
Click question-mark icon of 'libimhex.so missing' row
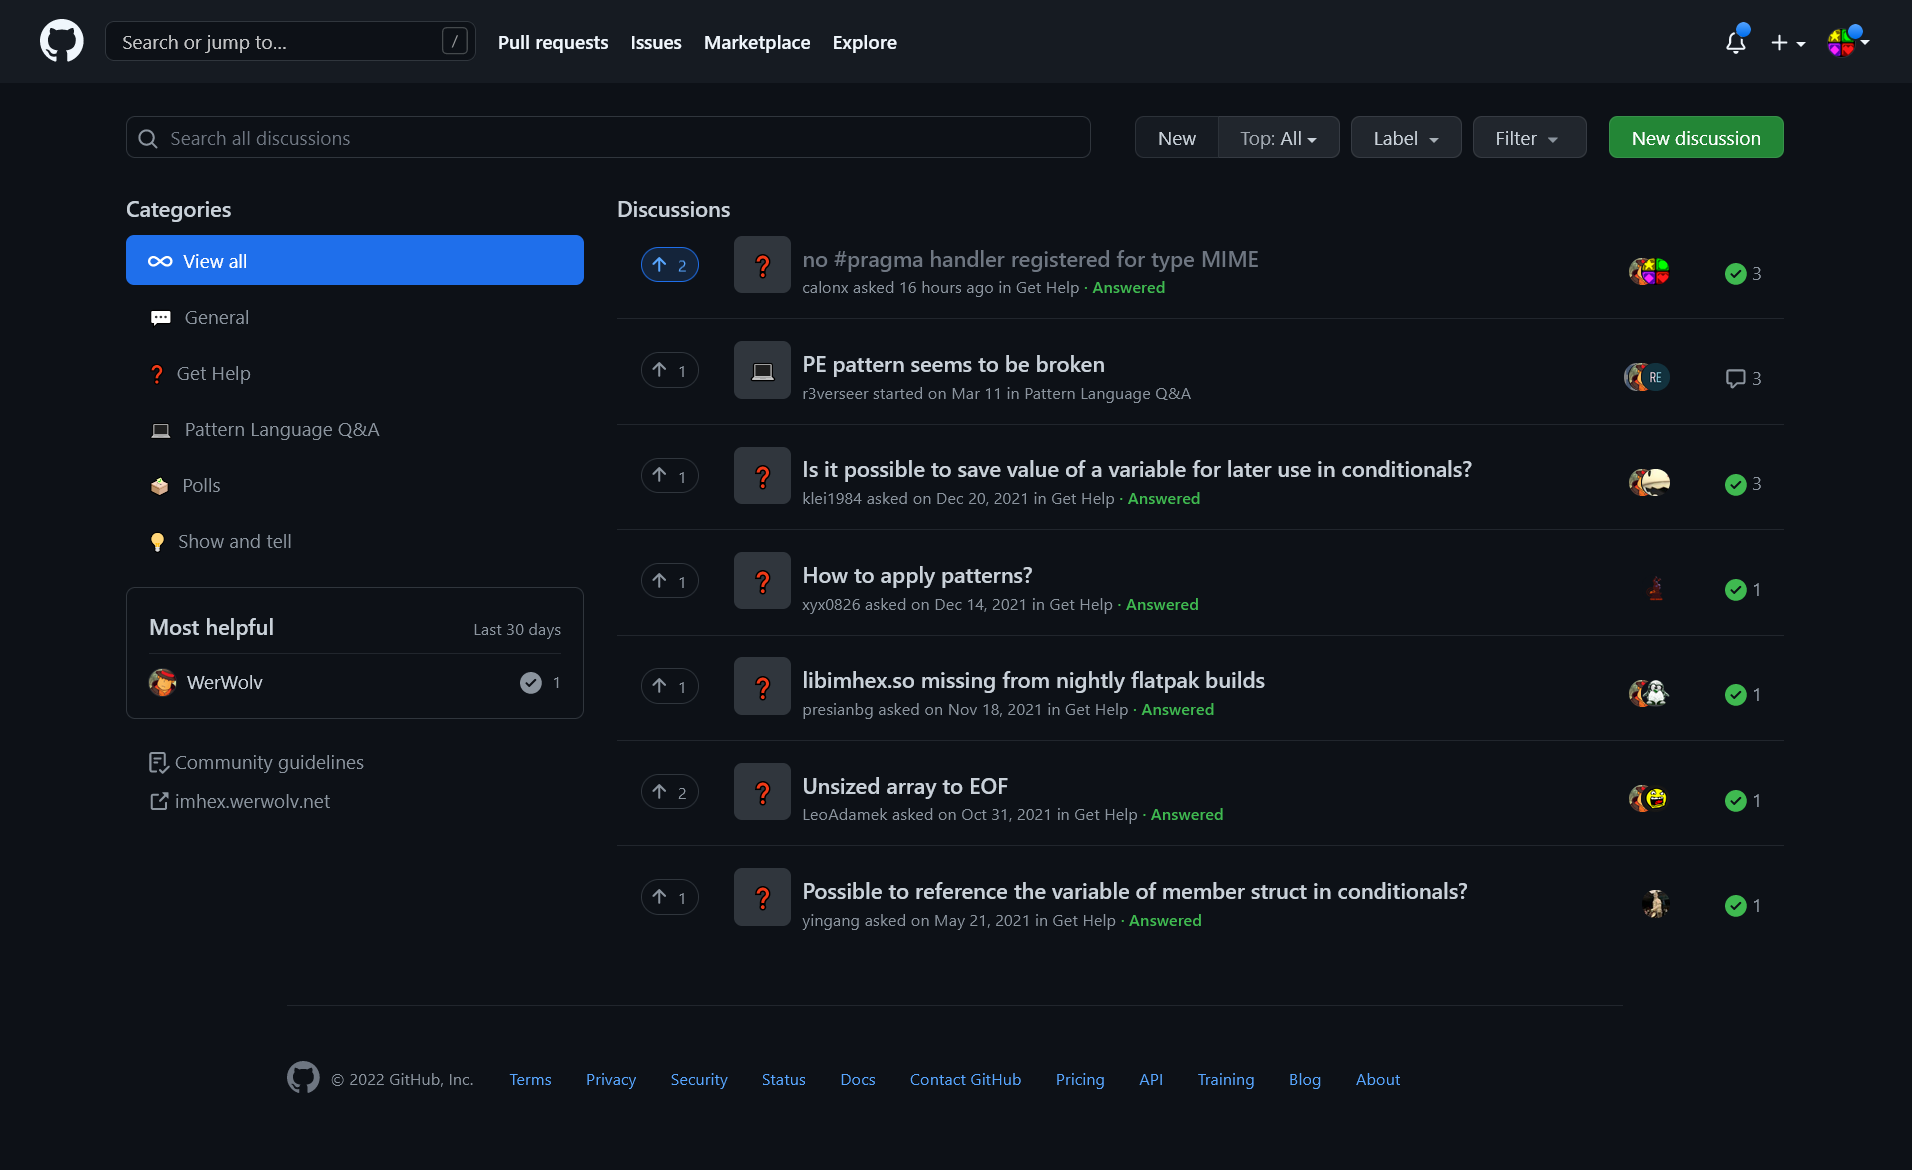click(x=762, y=686)
